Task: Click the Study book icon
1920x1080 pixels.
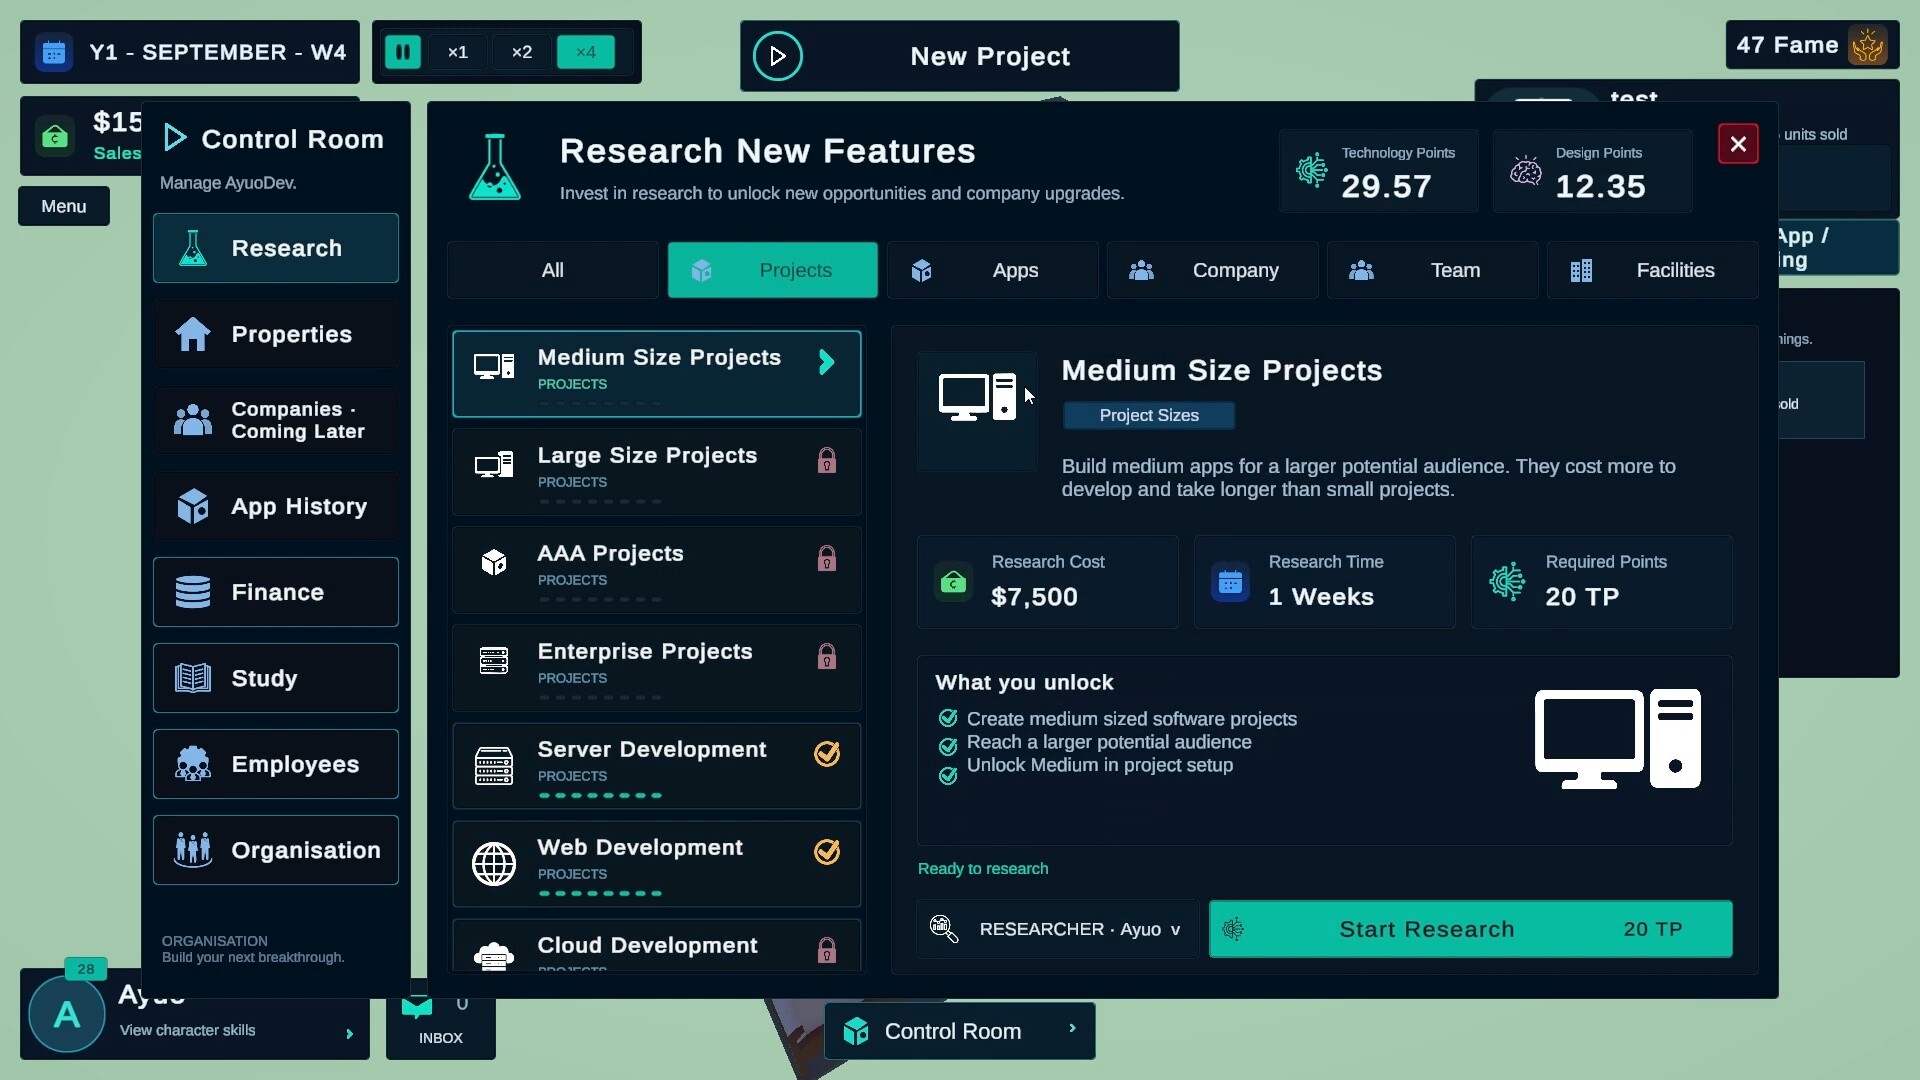Action: coord(193,678)
